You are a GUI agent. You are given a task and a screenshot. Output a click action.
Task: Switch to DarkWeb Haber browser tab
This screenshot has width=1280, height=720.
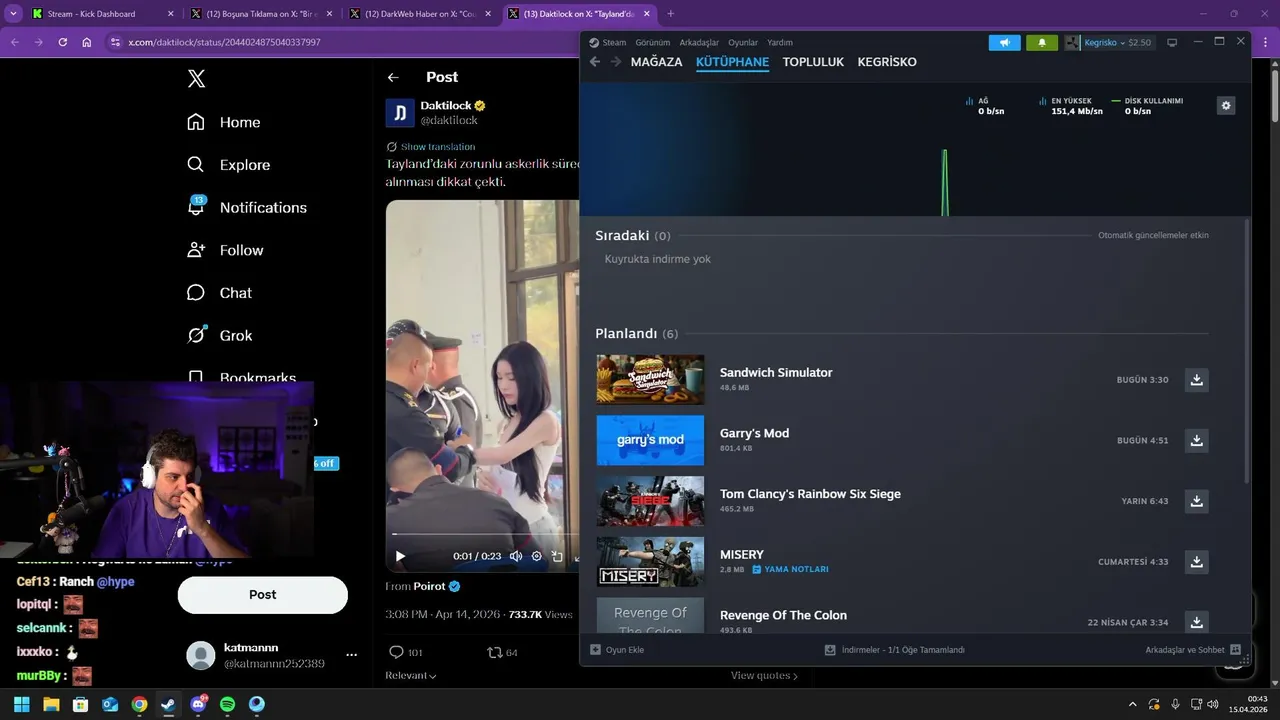tap(419, 14)
